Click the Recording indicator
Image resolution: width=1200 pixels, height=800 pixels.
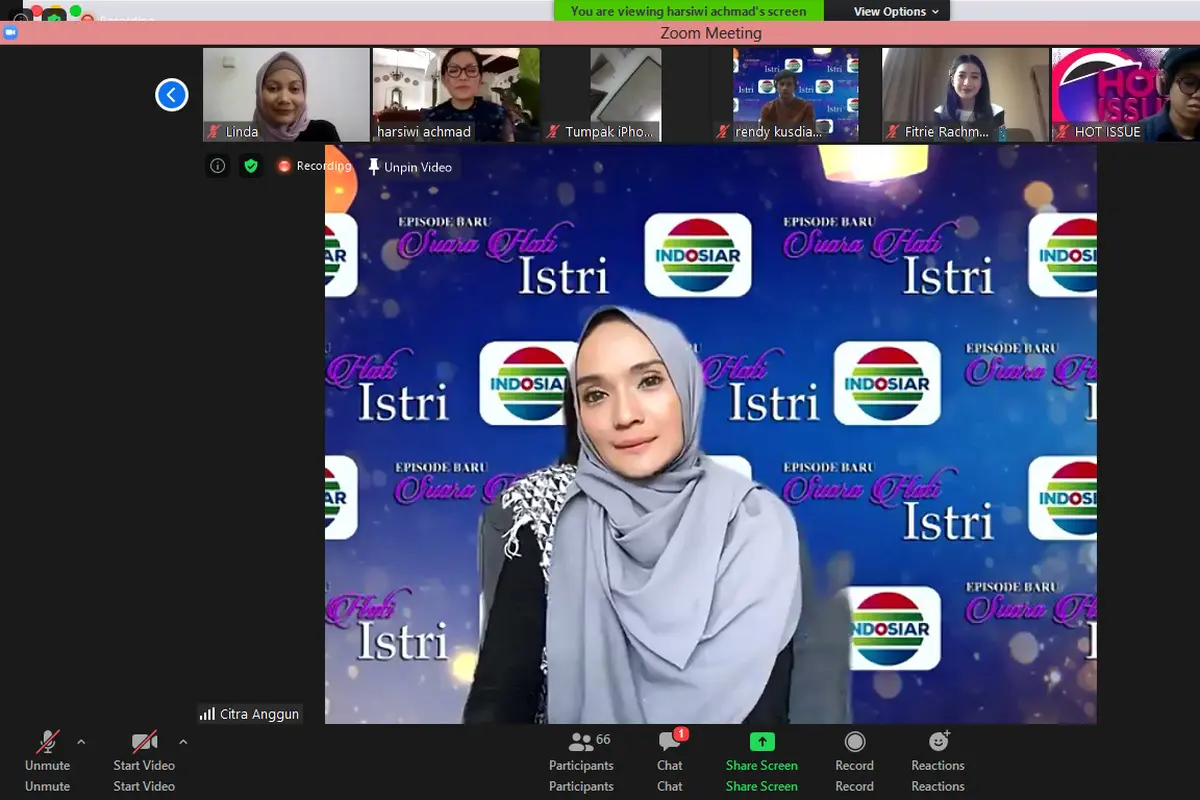tap(314, 166)
